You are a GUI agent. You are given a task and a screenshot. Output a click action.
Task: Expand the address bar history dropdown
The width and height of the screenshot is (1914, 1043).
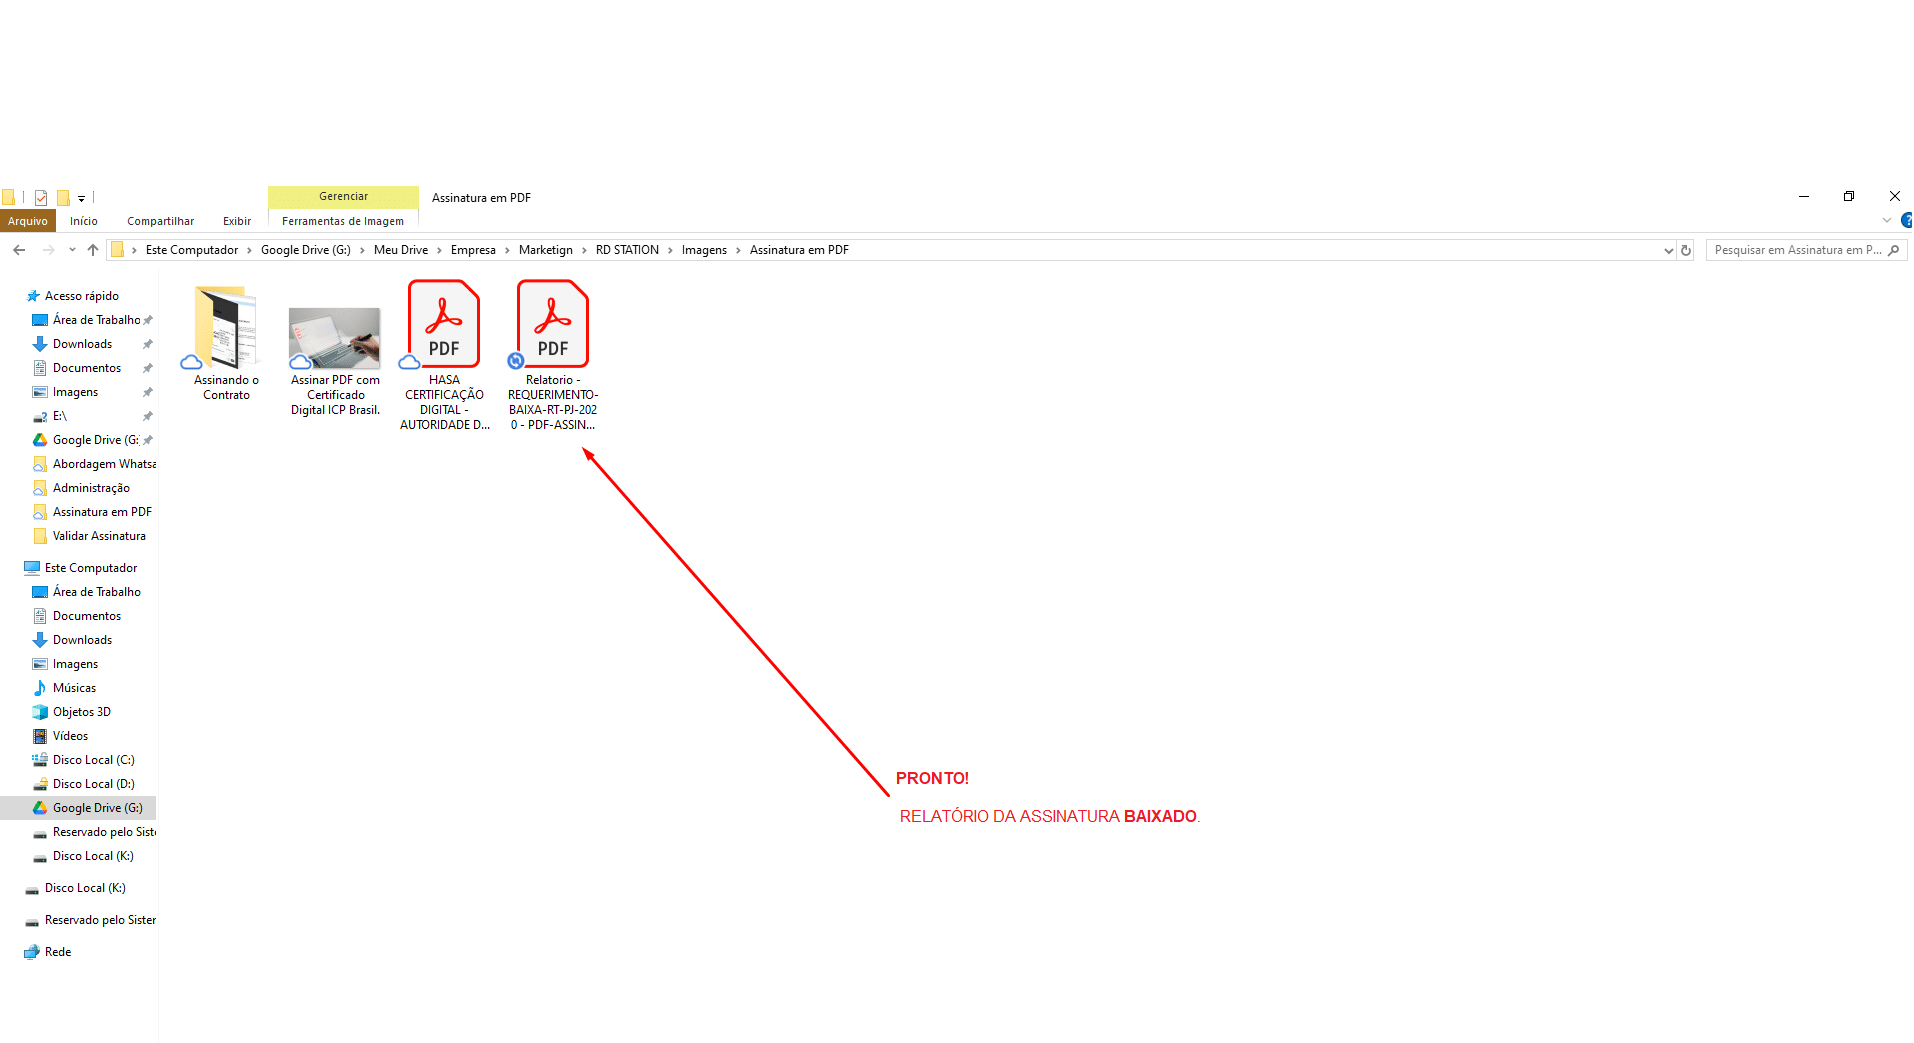[1668, 249]
